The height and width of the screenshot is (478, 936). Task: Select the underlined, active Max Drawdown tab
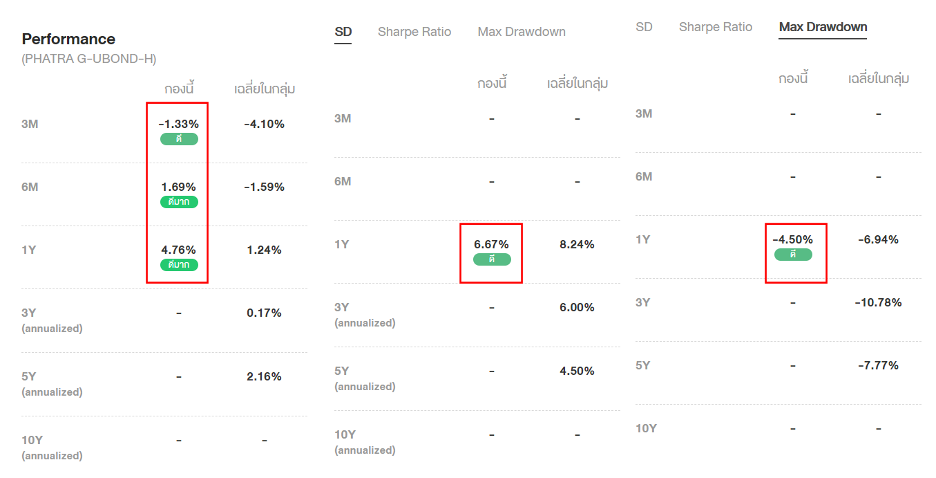[x=822, y=27]
